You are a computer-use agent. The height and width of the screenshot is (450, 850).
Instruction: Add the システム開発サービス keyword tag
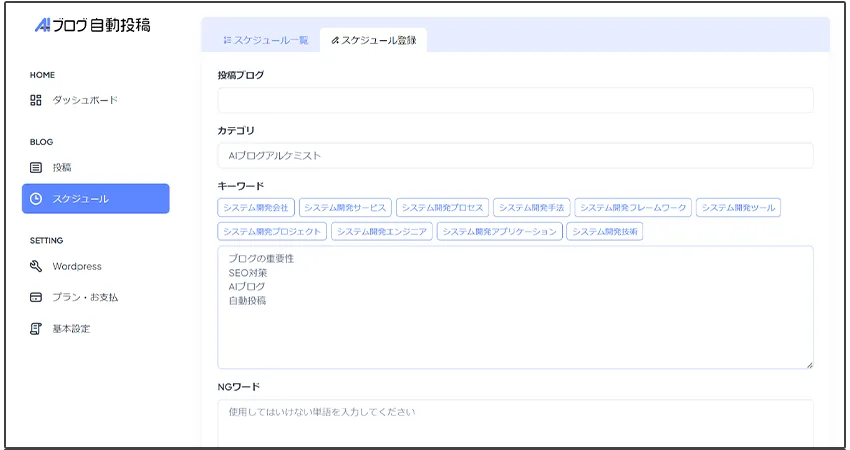(344, 208)
